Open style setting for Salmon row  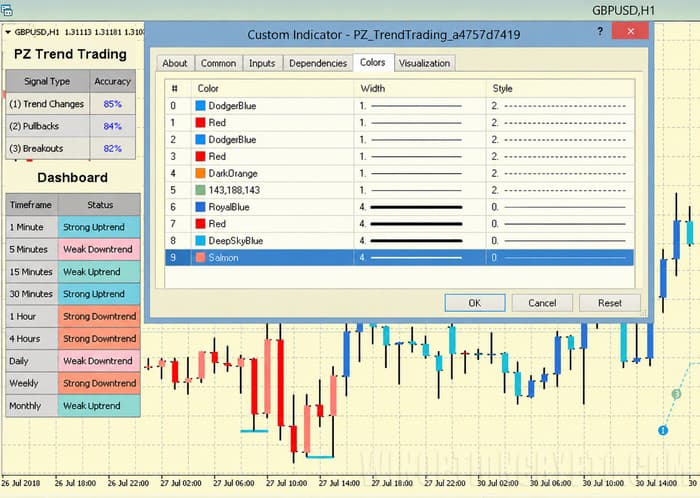560,257
